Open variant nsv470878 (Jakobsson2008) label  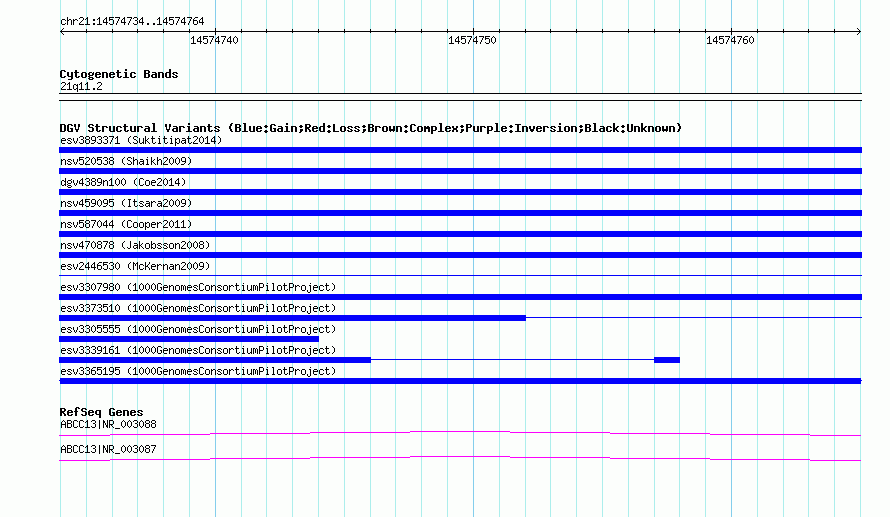click(135, 245)
